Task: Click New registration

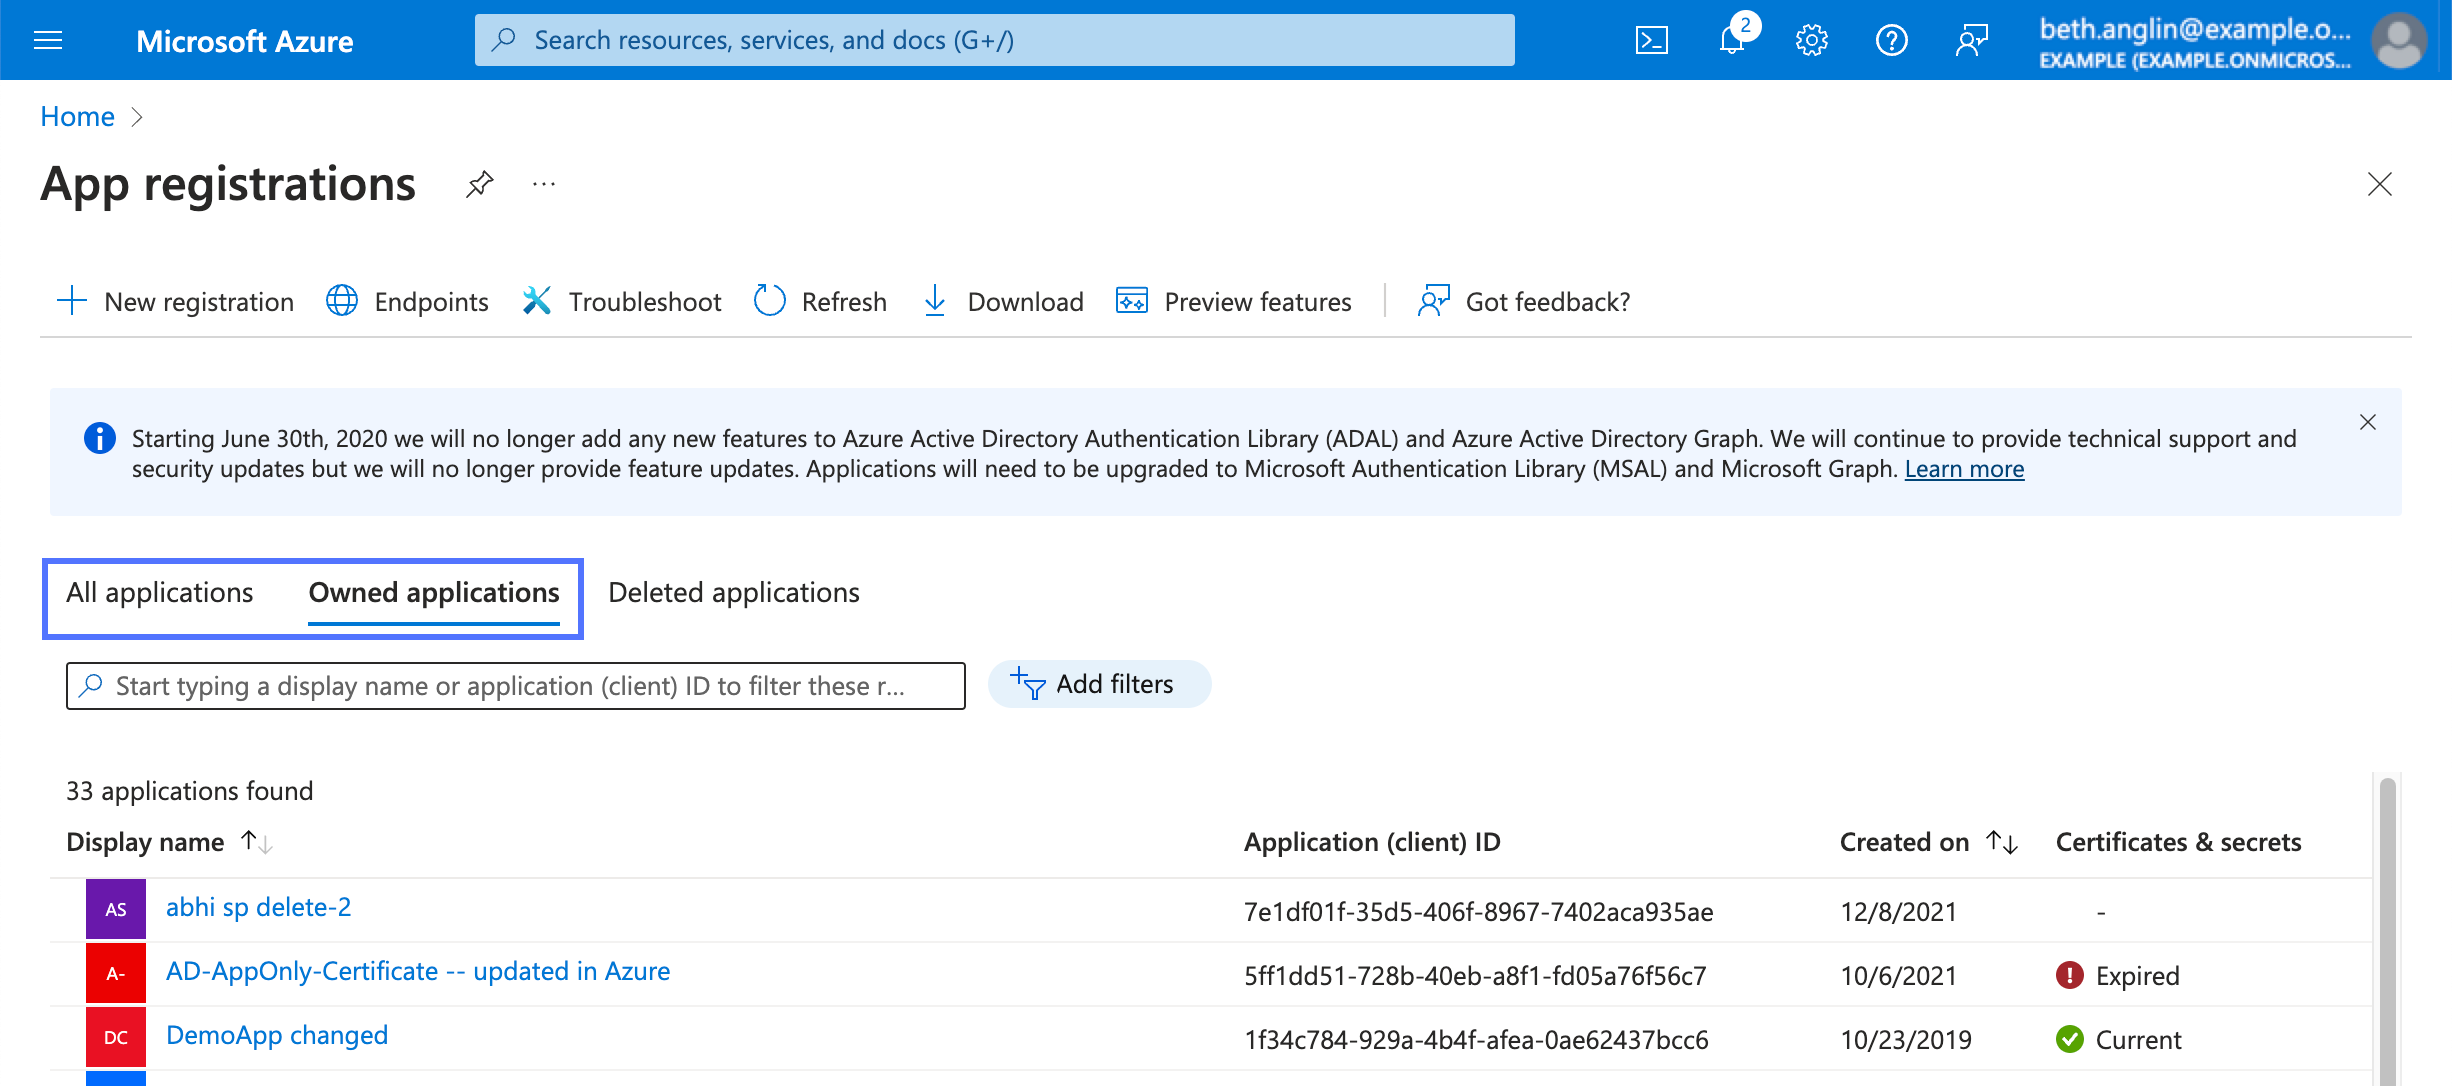Action: tap(175, 301)
